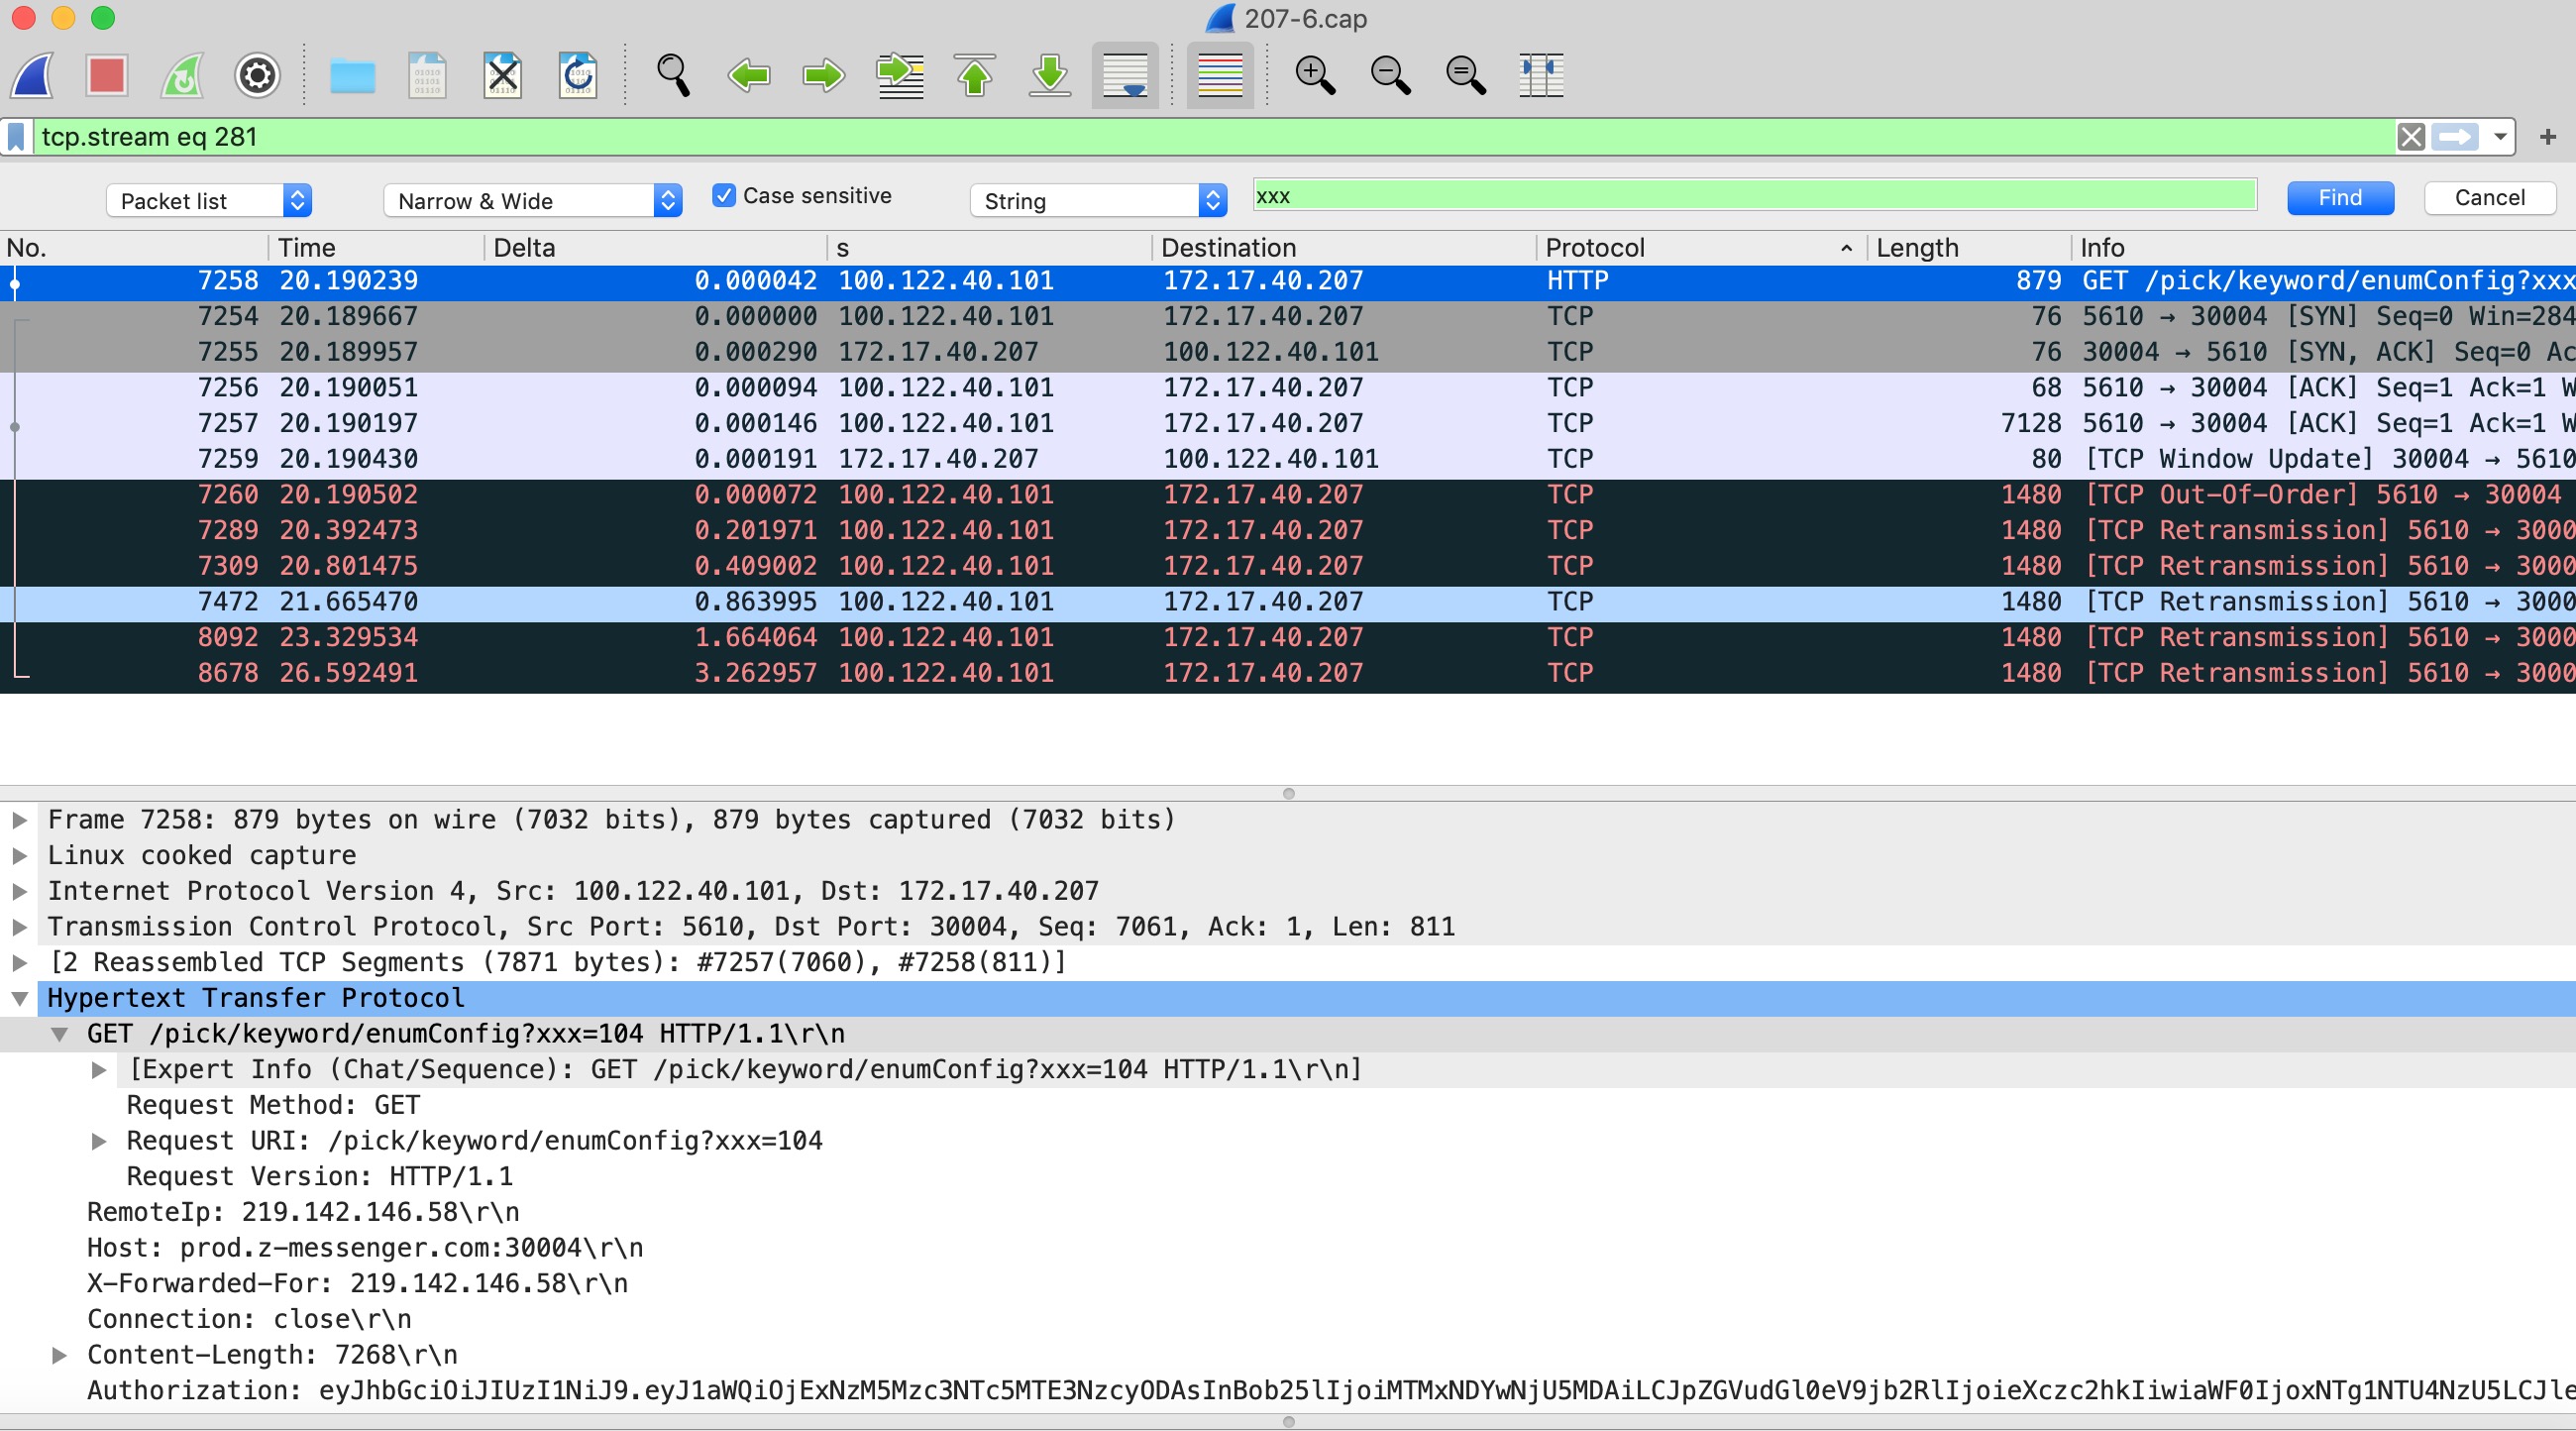
Task: Zoom in the main window text
Action: pyautogui.click(x=1315, y=75)
